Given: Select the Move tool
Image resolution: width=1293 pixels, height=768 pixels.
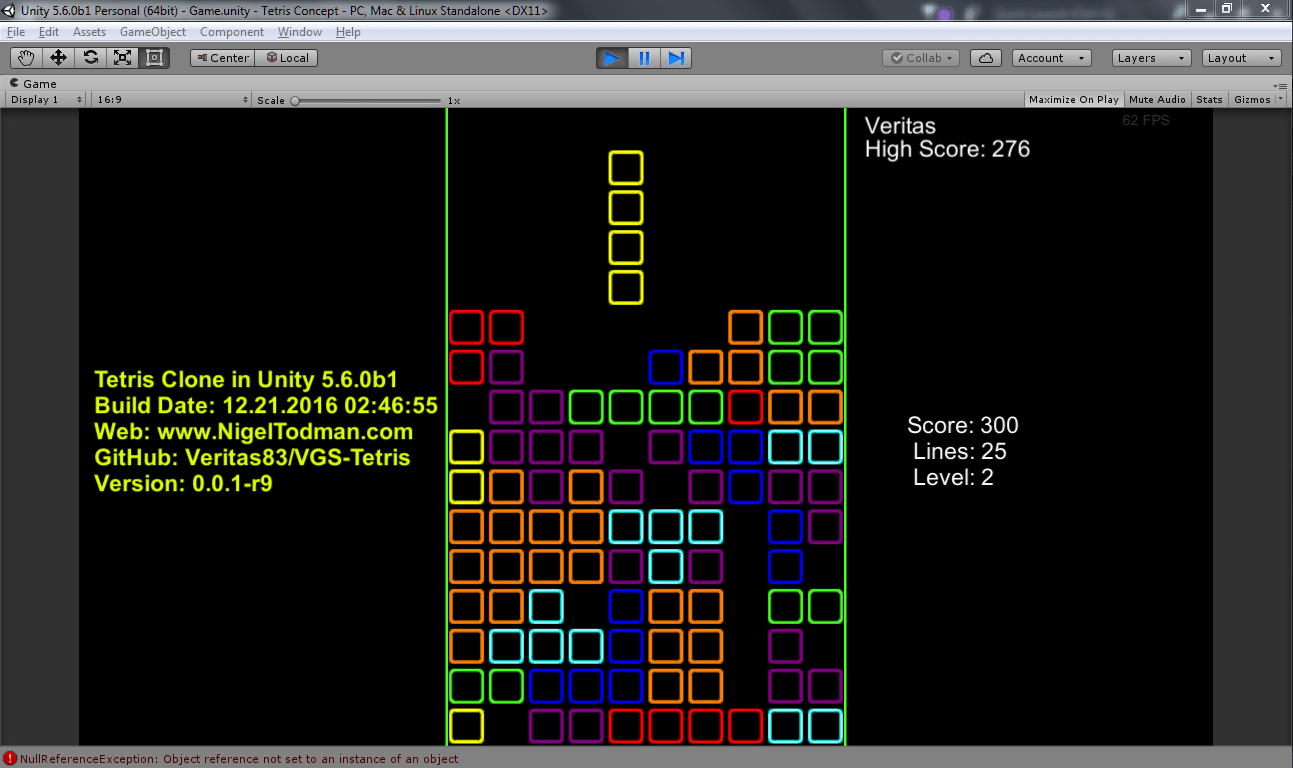Looking at the screenshot, I should [x=58, y=57].
